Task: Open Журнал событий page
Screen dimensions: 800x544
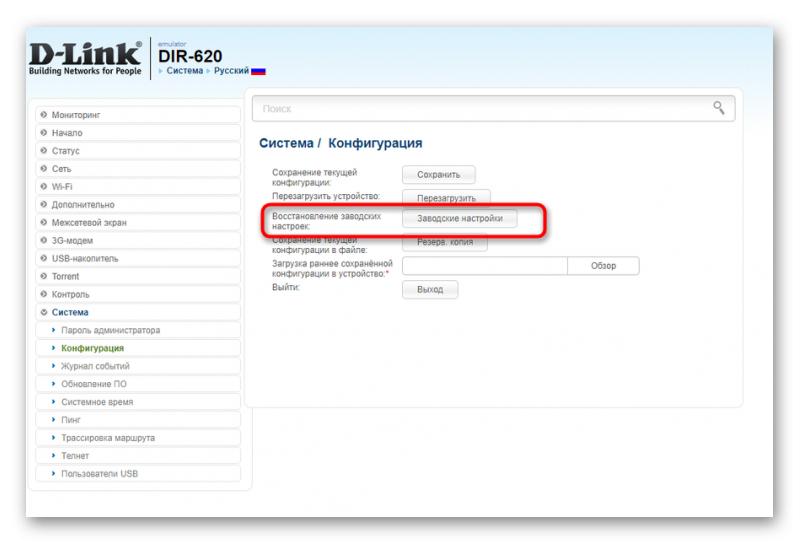Action: [138, 366]
